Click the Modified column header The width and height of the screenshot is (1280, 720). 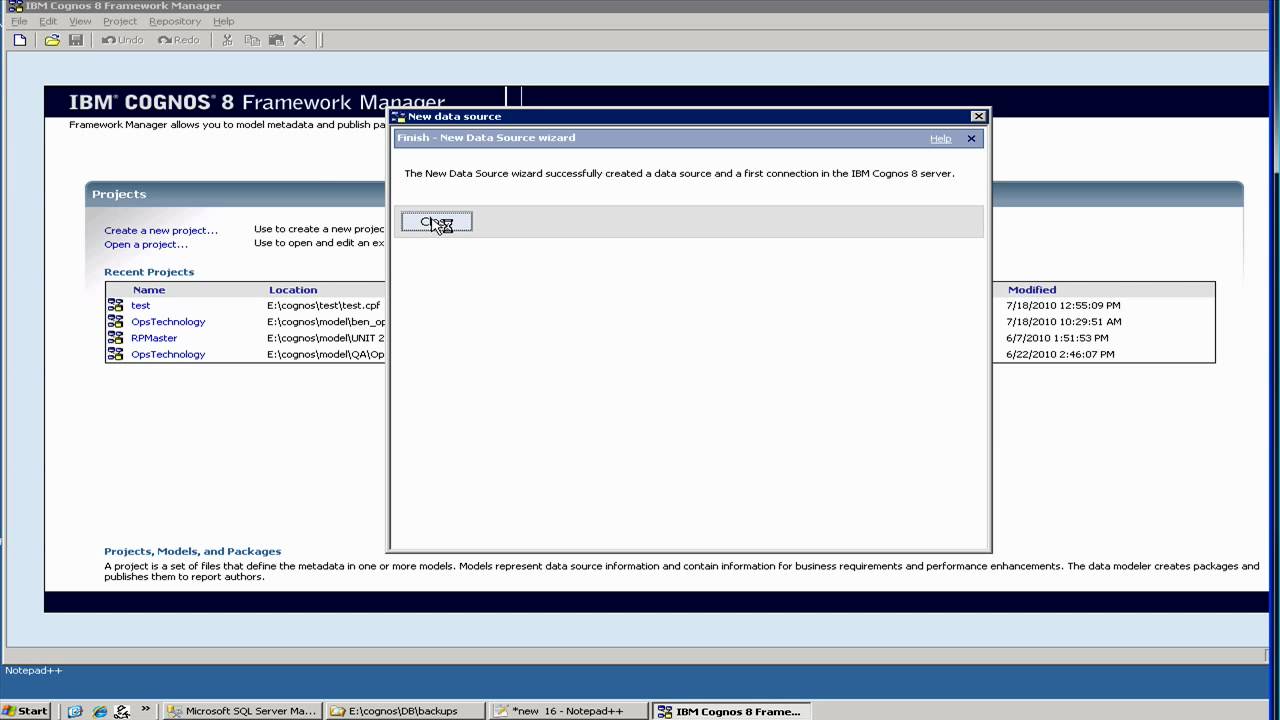[1032, 290]
